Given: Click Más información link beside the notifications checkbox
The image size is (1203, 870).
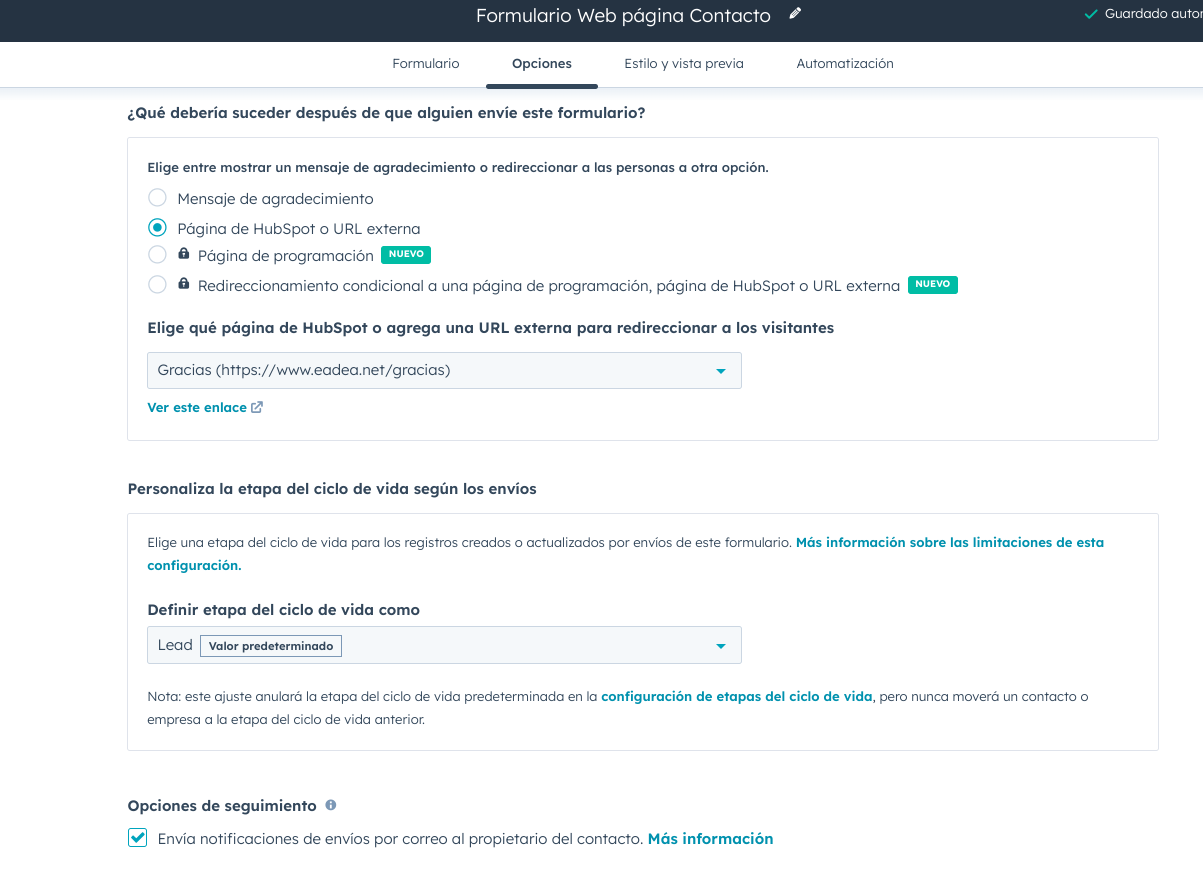Looking at the screenshot, I should 710,839.
